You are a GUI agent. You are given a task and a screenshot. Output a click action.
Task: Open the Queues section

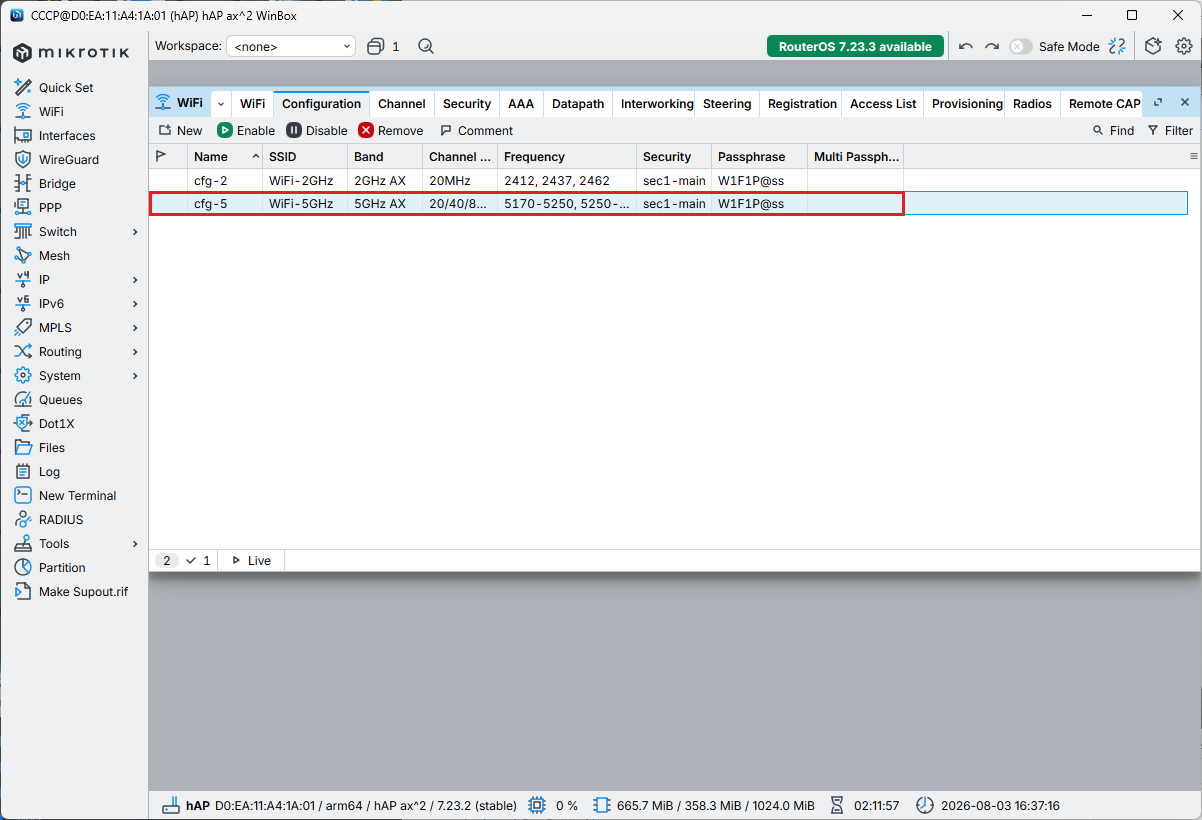(60, 399)
